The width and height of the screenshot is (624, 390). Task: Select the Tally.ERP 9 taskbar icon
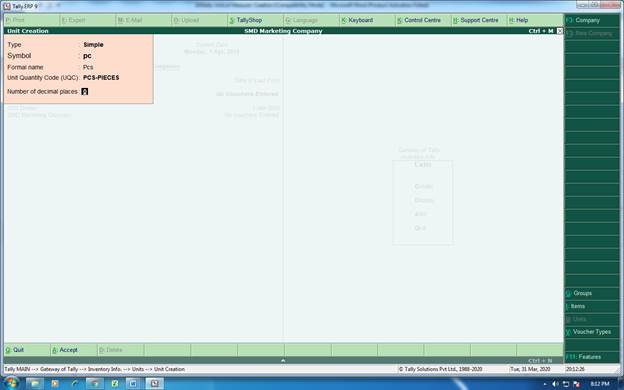click(154, 384)
